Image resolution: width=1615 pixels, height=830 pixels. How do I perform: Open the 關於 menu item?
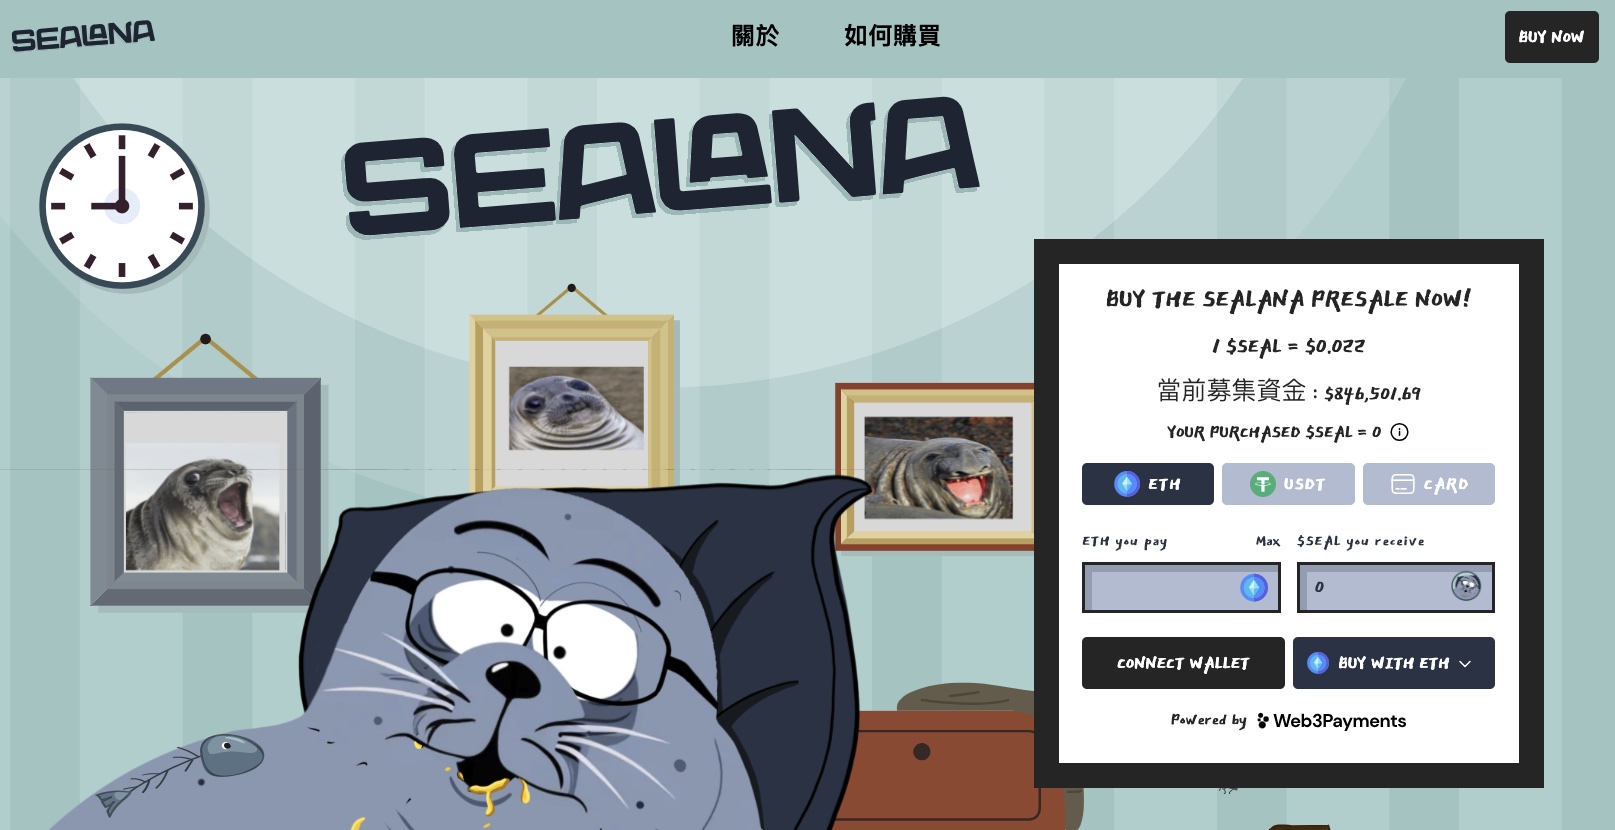pos(755,36)
